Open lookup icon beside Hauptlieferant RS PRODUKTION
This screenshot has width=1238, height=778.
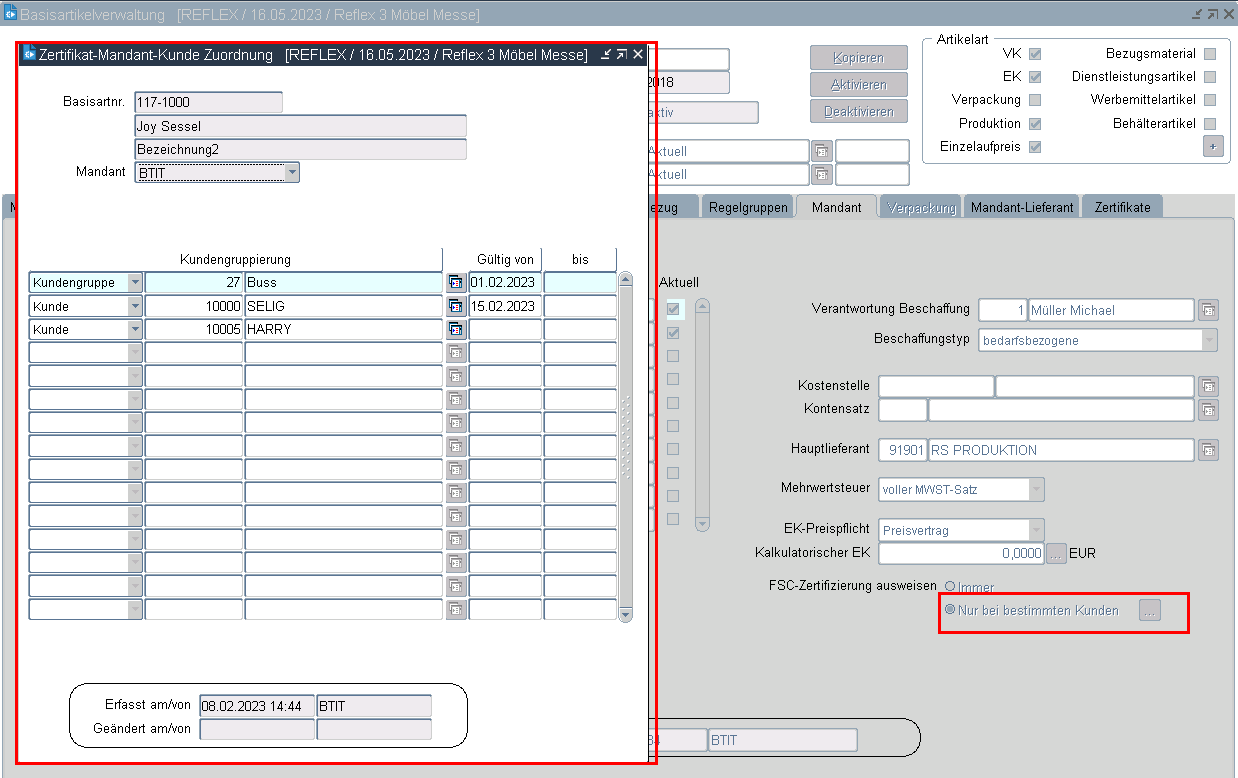(x=1209, y=450)
